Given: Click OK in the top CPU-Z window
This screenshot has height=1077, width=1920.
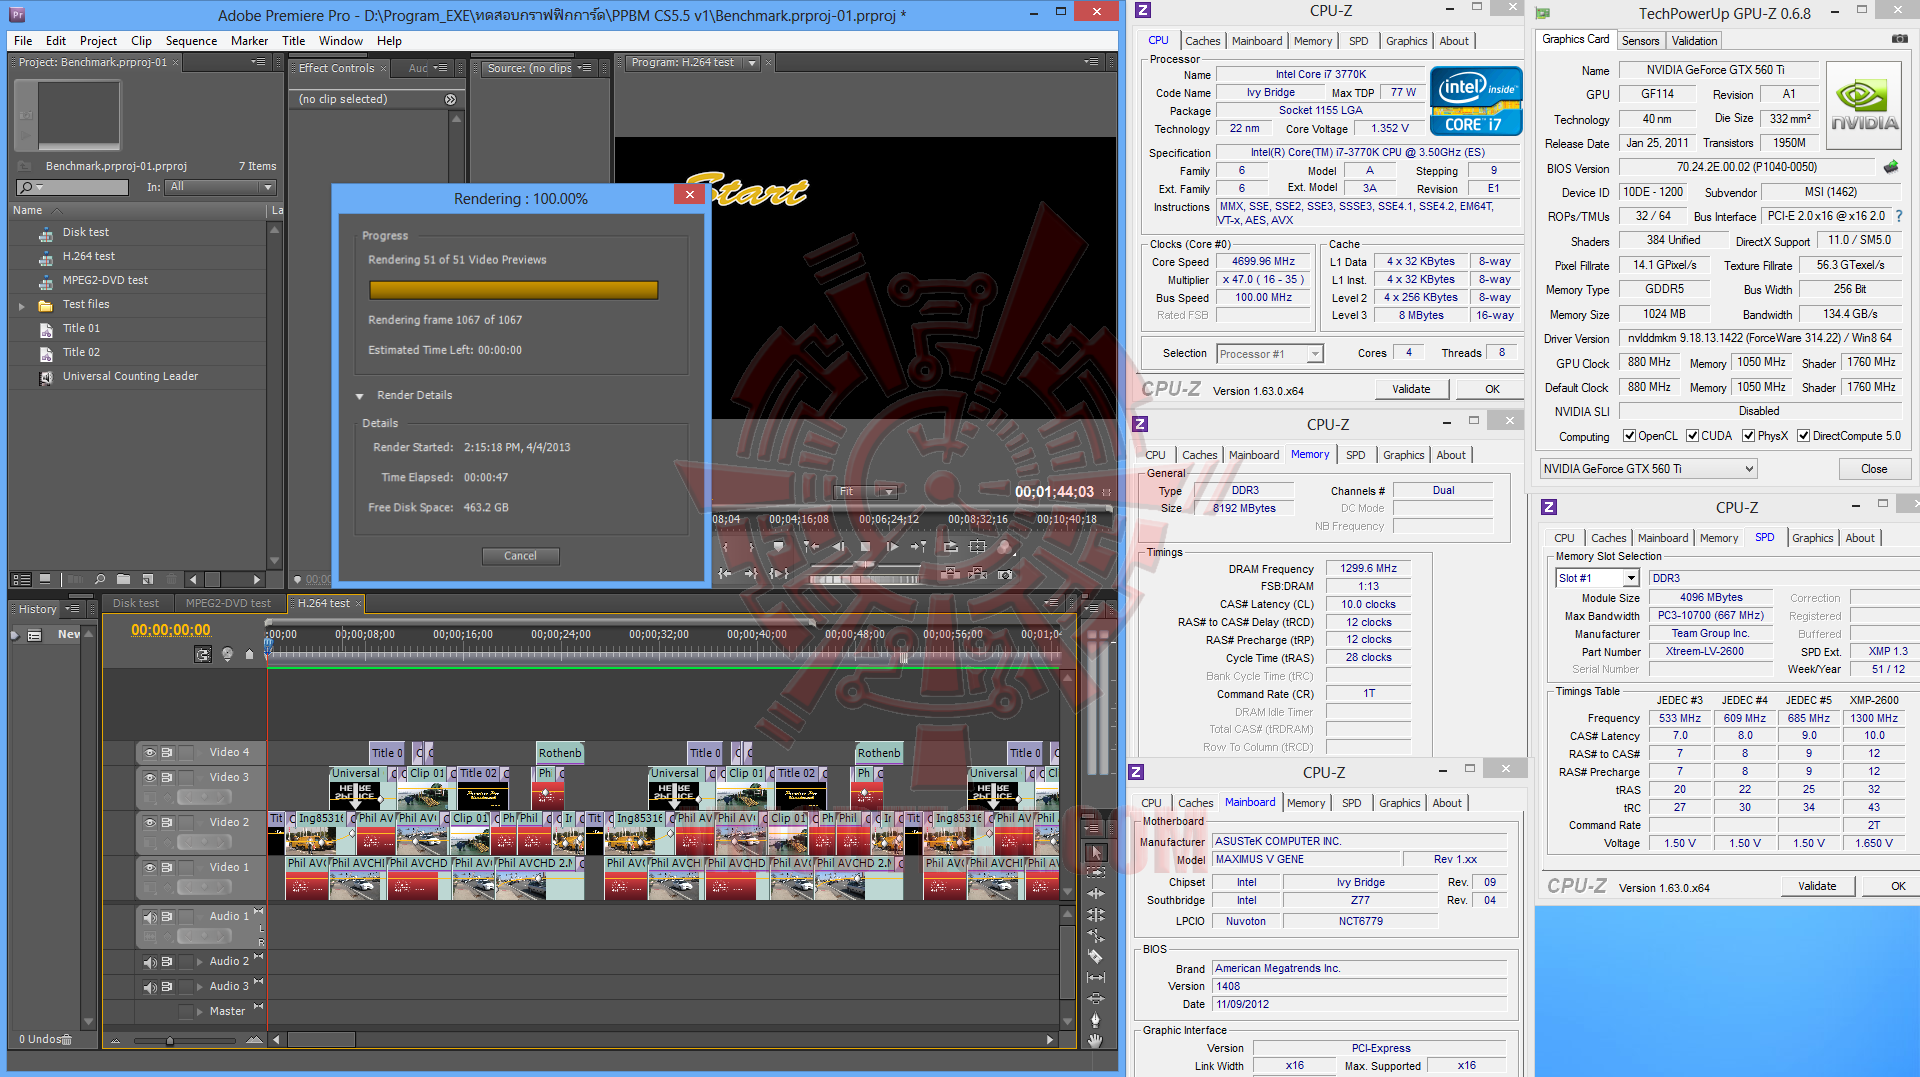Looking at the screenshot, I should click(1492, 389).
